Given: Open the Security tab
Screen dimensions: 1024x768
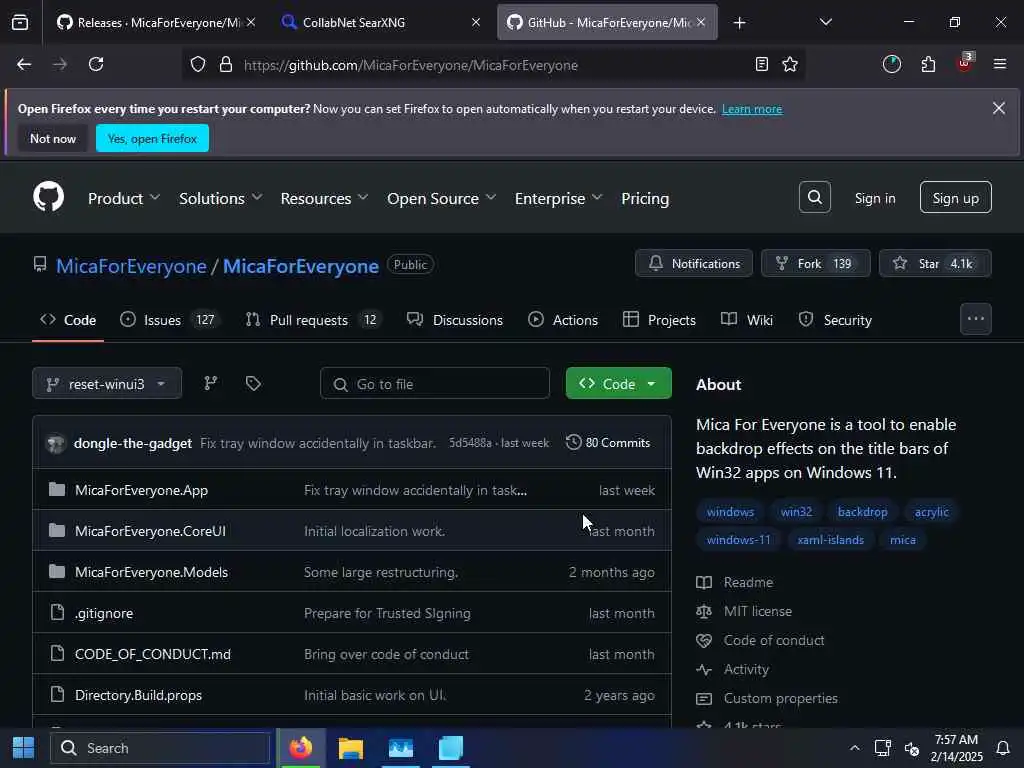Looking at the screenshot, I should [835, 320].
